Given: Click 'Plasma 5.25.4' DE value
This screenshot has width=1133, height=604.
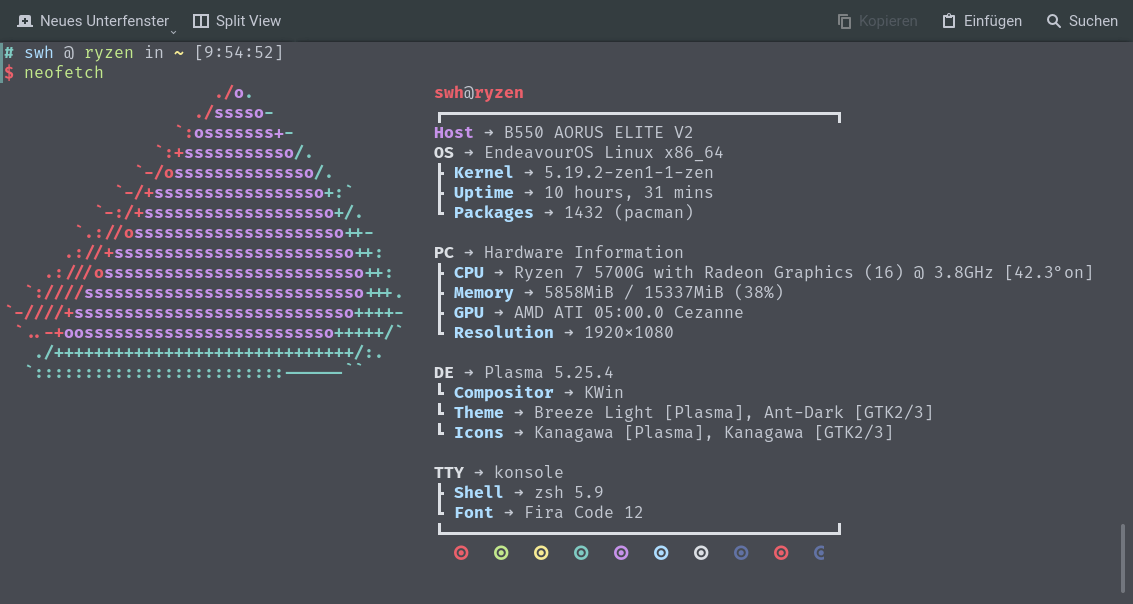Looking at the screenshot, I should pyautogui.click(x=548, y=372).
